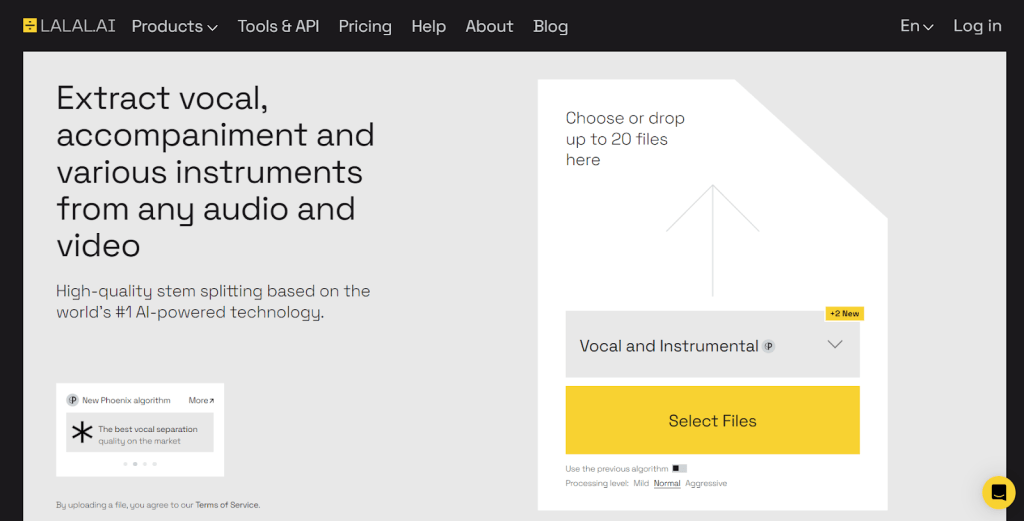This screenshot has width=1024, height=521.
Task: Open the Products dropdown menu
Action: pos(174,27)
